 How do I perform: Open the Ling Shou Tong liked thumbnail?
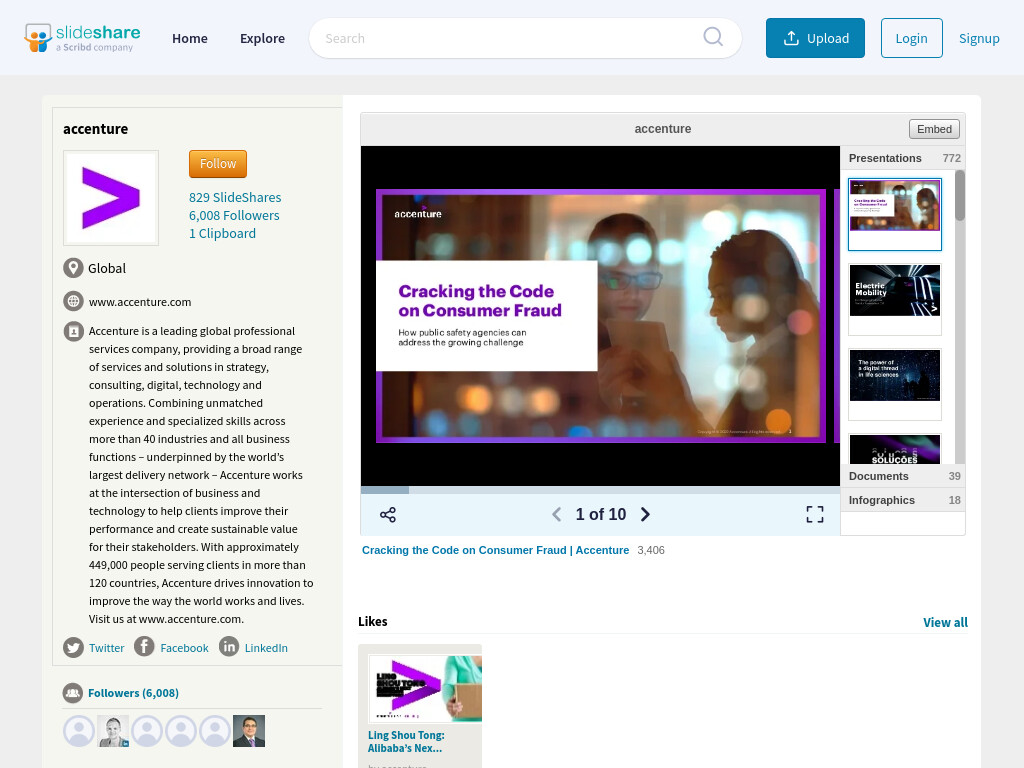pos(425,689)
